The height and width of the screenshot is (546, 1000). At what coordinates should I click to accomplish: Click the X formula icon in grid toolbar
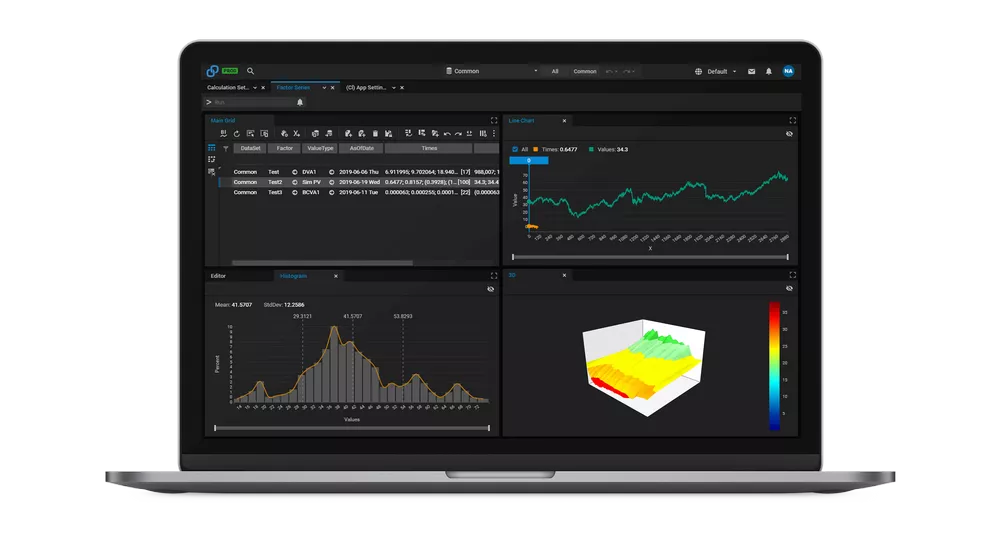pyautogui.click(x=297, y=134)
